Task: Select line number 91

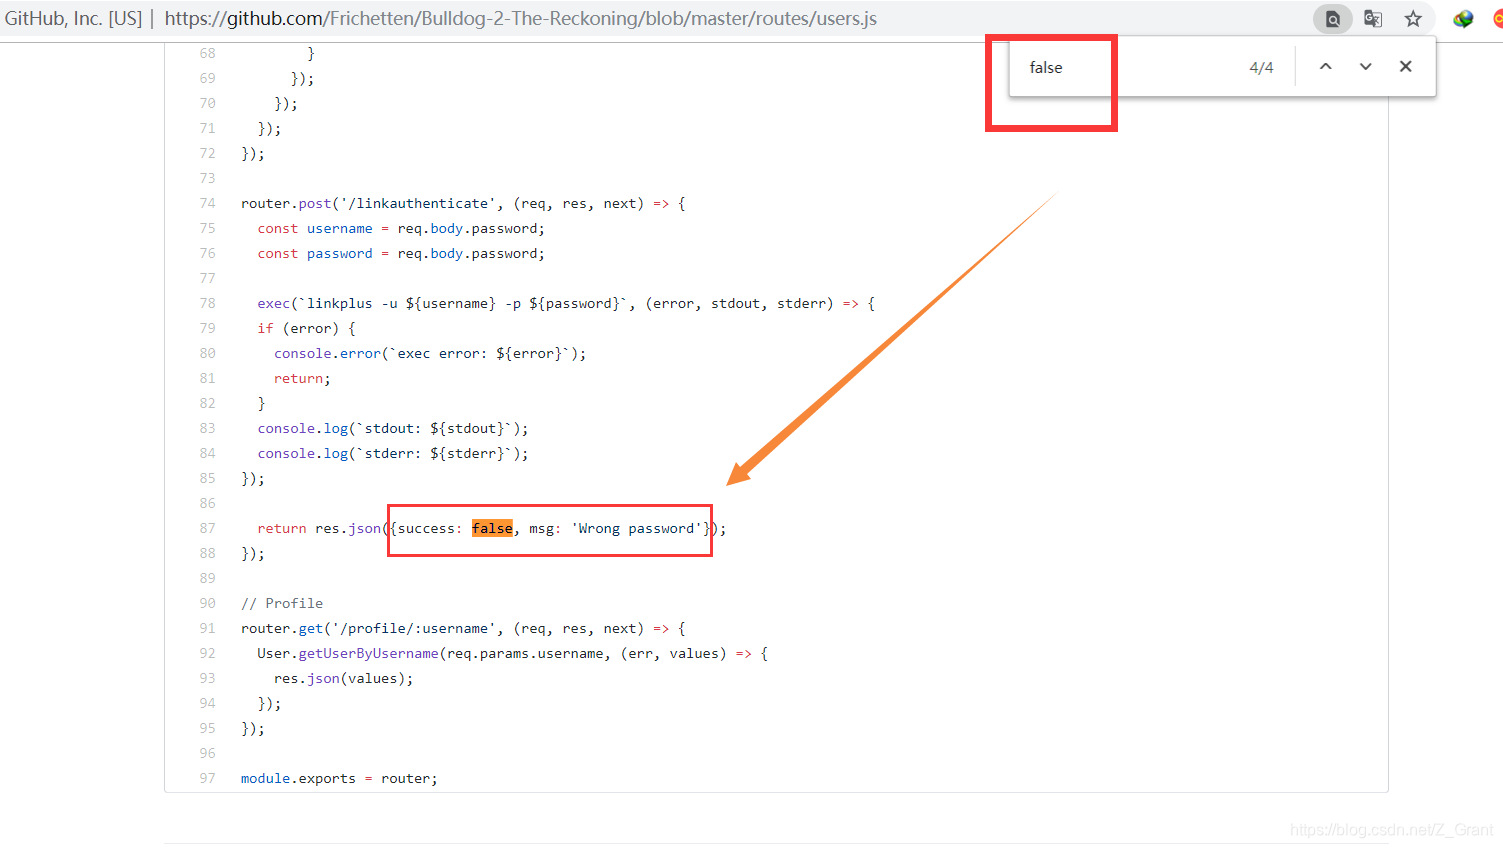Action: coord(207,628)
